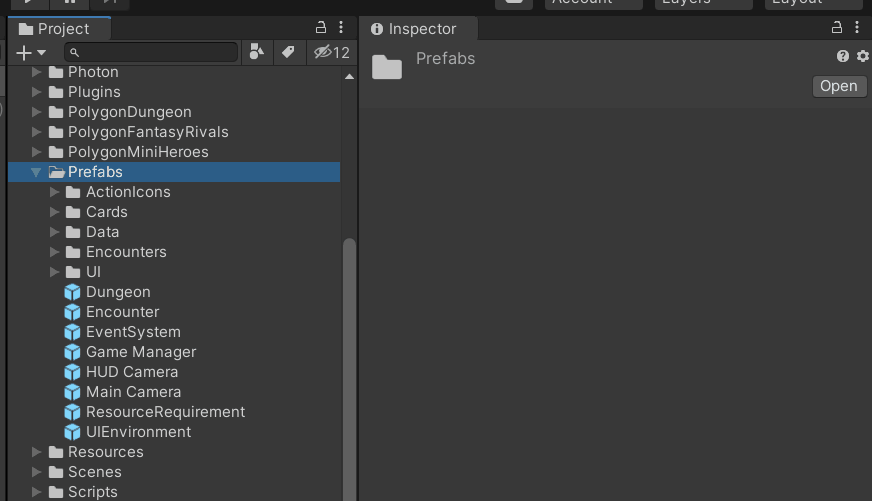
Task: Click the Dungeon prefab cube icon
Action: pyautogui.click(x=72, y=292)
